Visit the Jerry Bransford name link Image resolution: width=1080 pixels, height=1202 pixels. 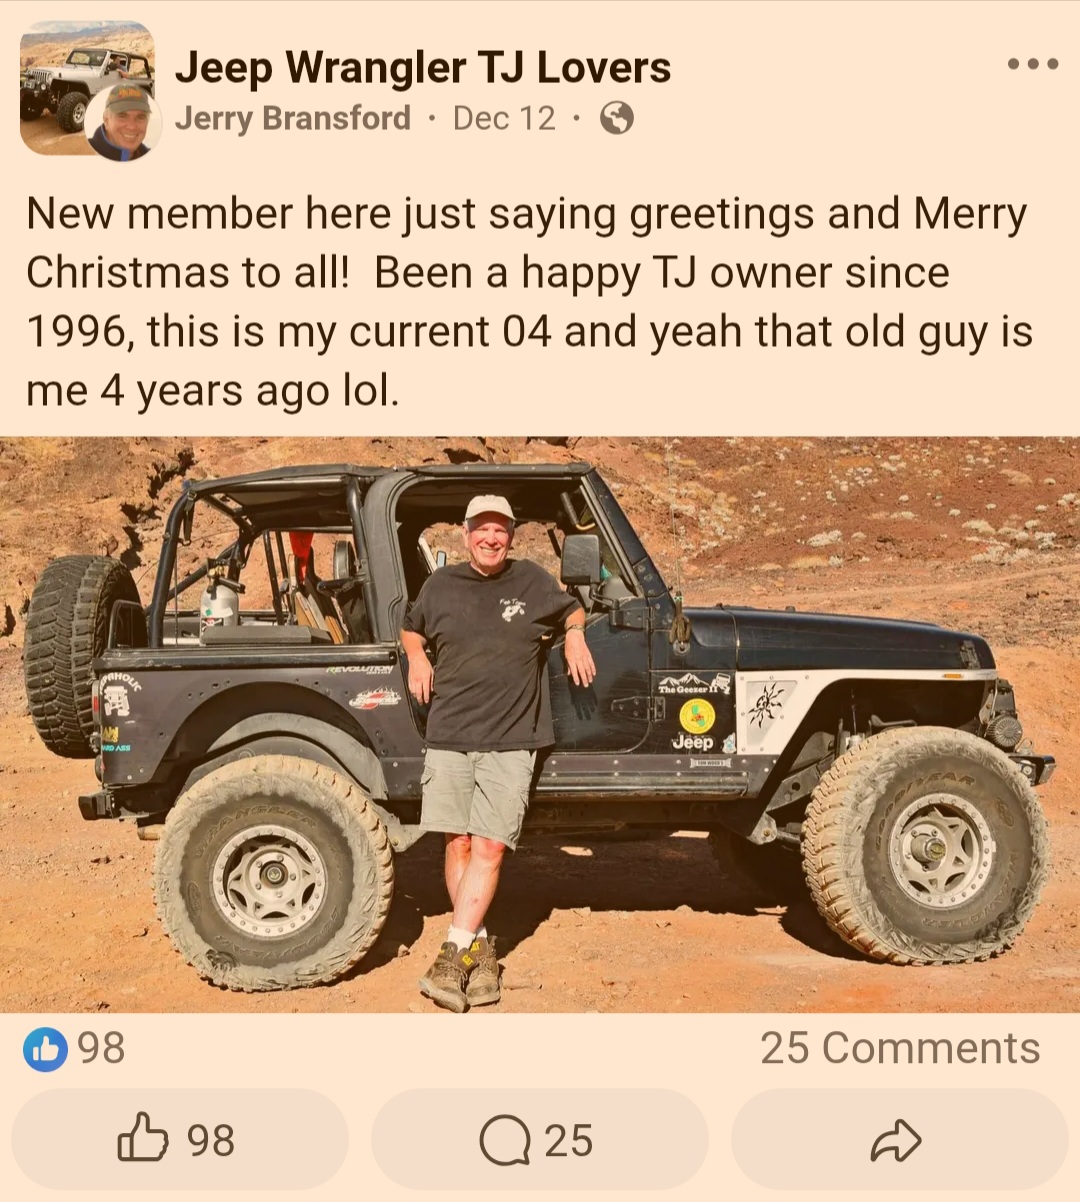click(x=293, y=118)
